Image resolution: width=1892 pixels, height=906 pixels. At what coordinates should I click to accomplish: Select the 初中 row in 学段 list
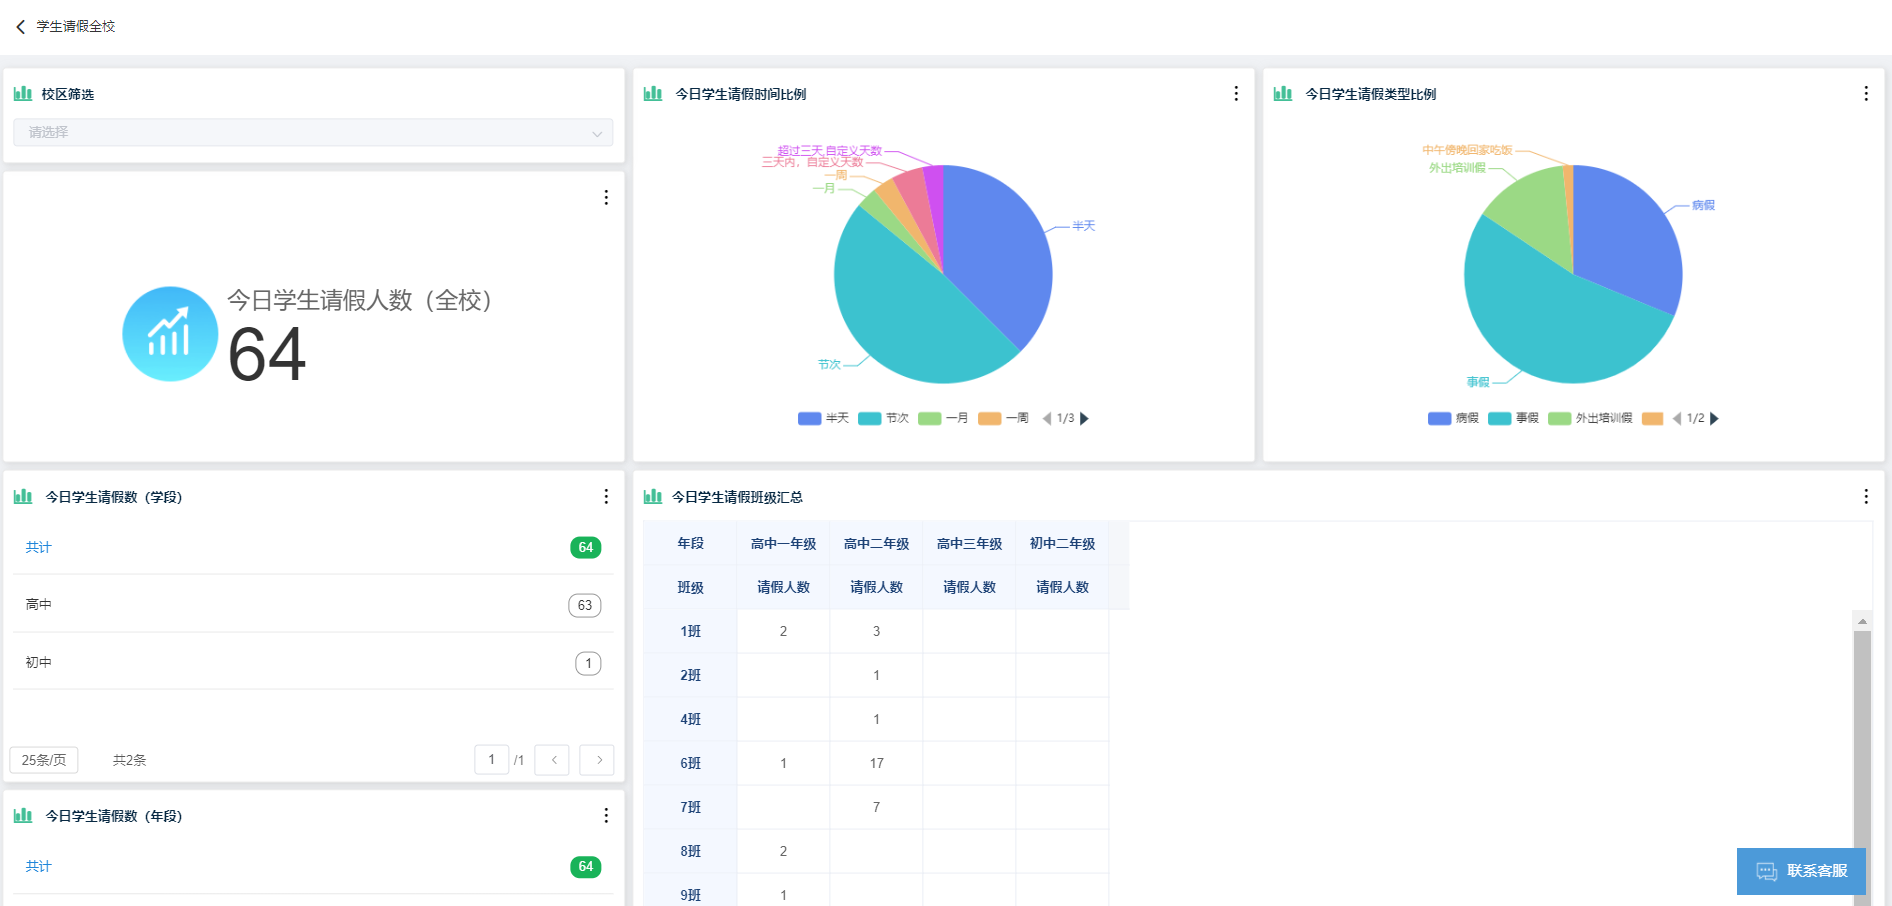pyautogui.click(x=313, y=662)
